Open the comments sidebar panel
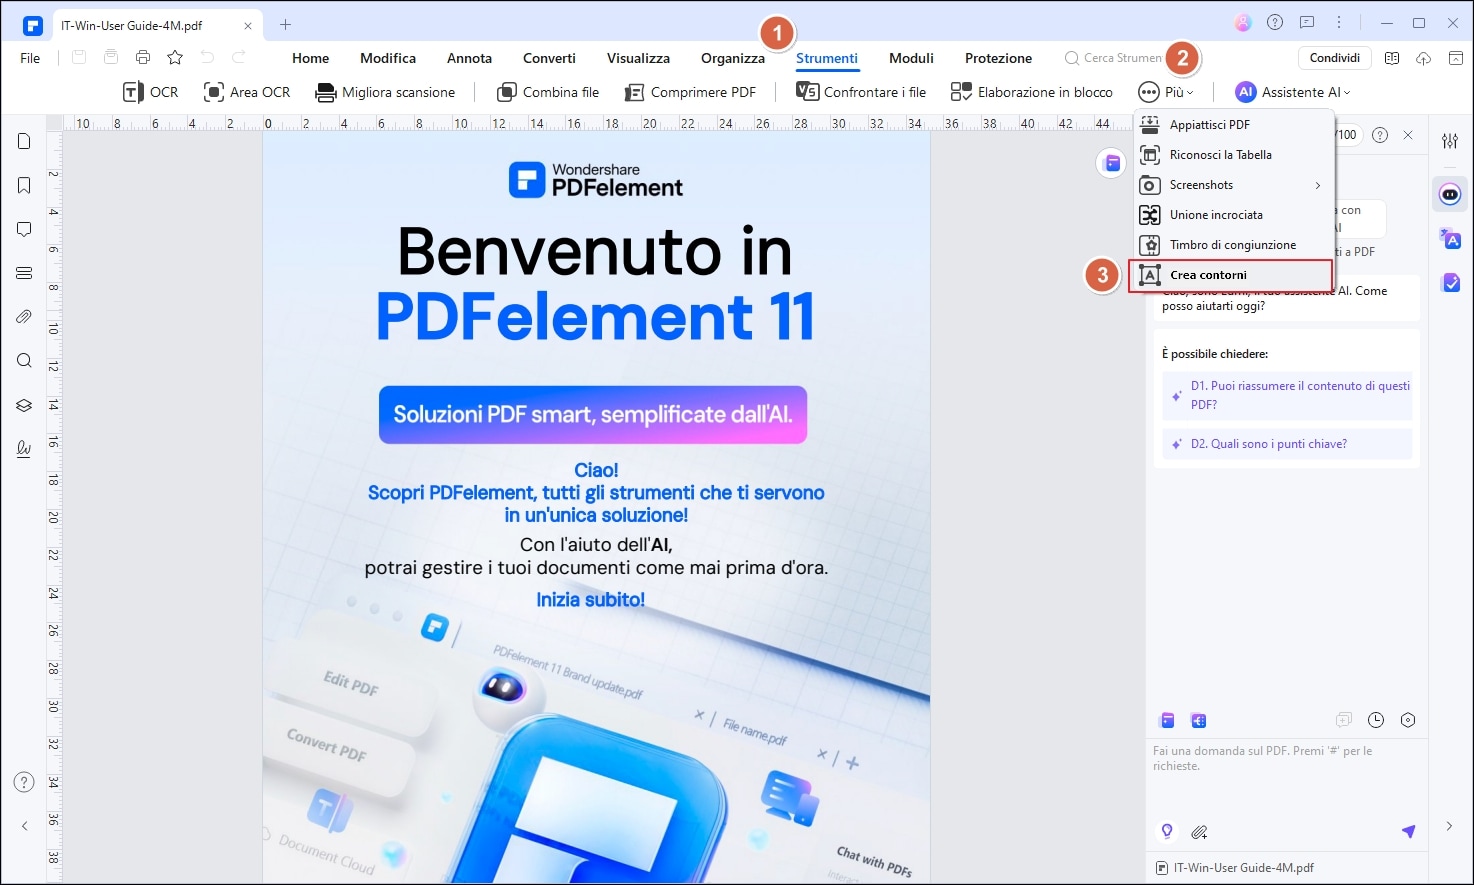Viewport: 1474px width, 885px height. point(24,229)
